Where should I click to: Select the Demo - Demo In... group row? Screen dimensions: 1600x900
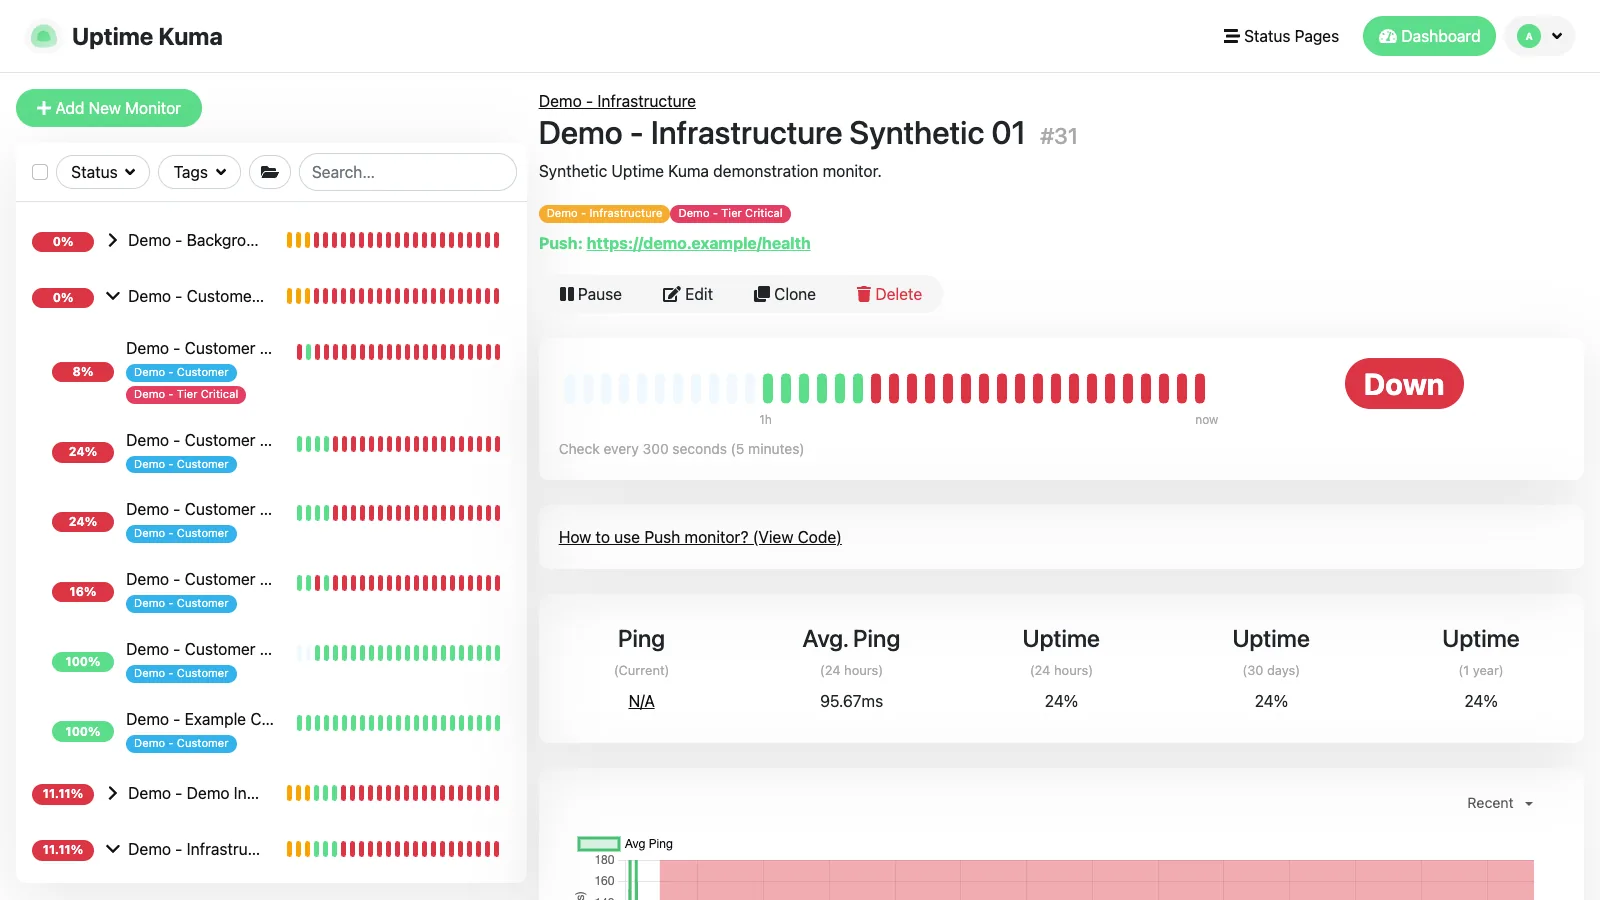point(271,793)
